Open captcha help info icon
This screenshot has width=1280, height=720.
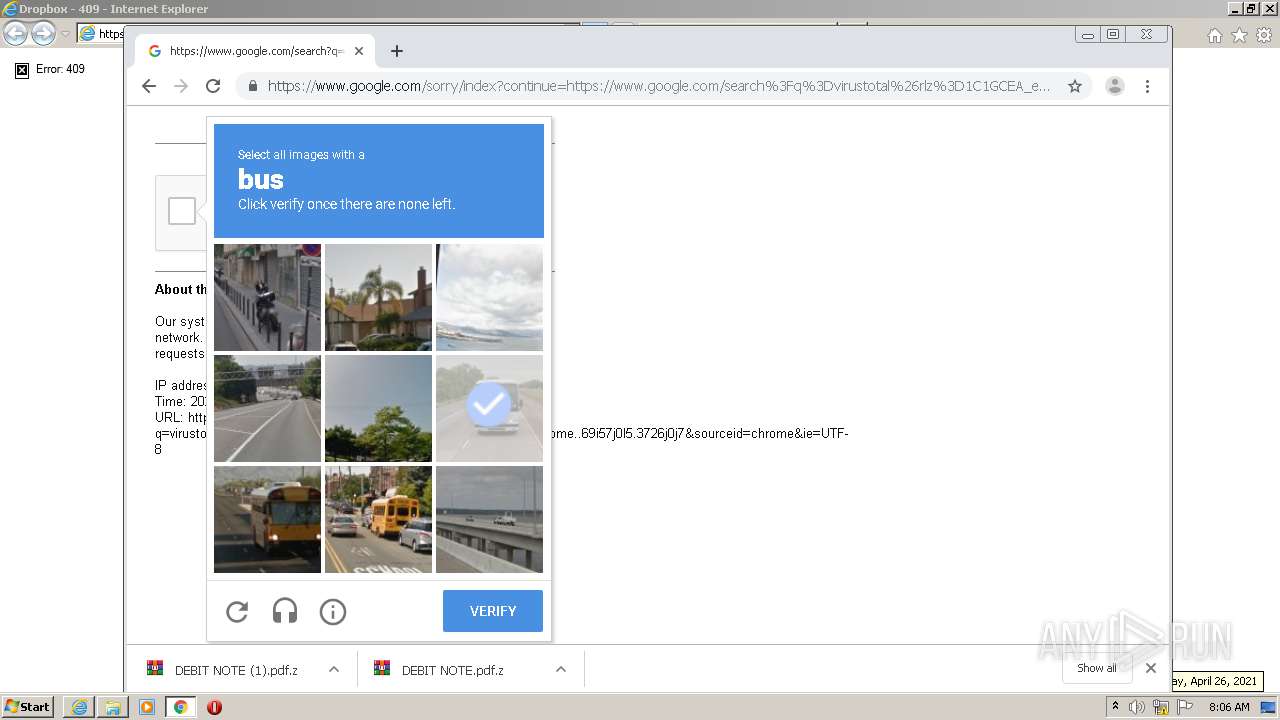click(x=333, y=611)
